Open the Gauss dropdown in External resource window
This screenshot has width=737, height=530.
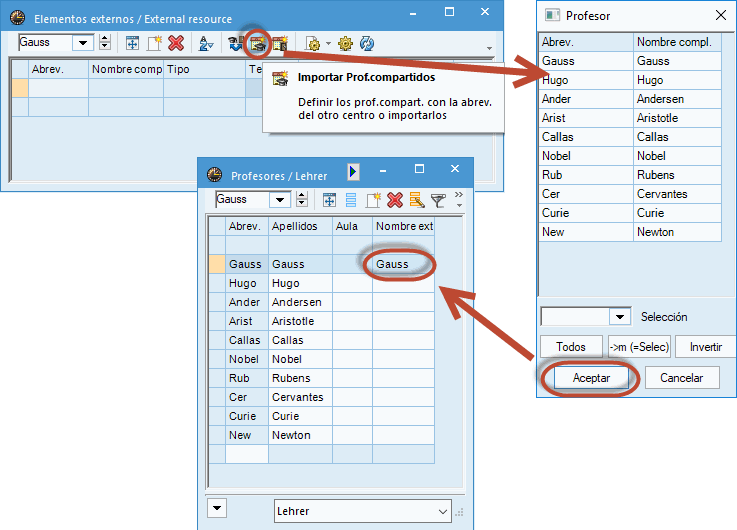pyautogui.click(x=83, y=43)
